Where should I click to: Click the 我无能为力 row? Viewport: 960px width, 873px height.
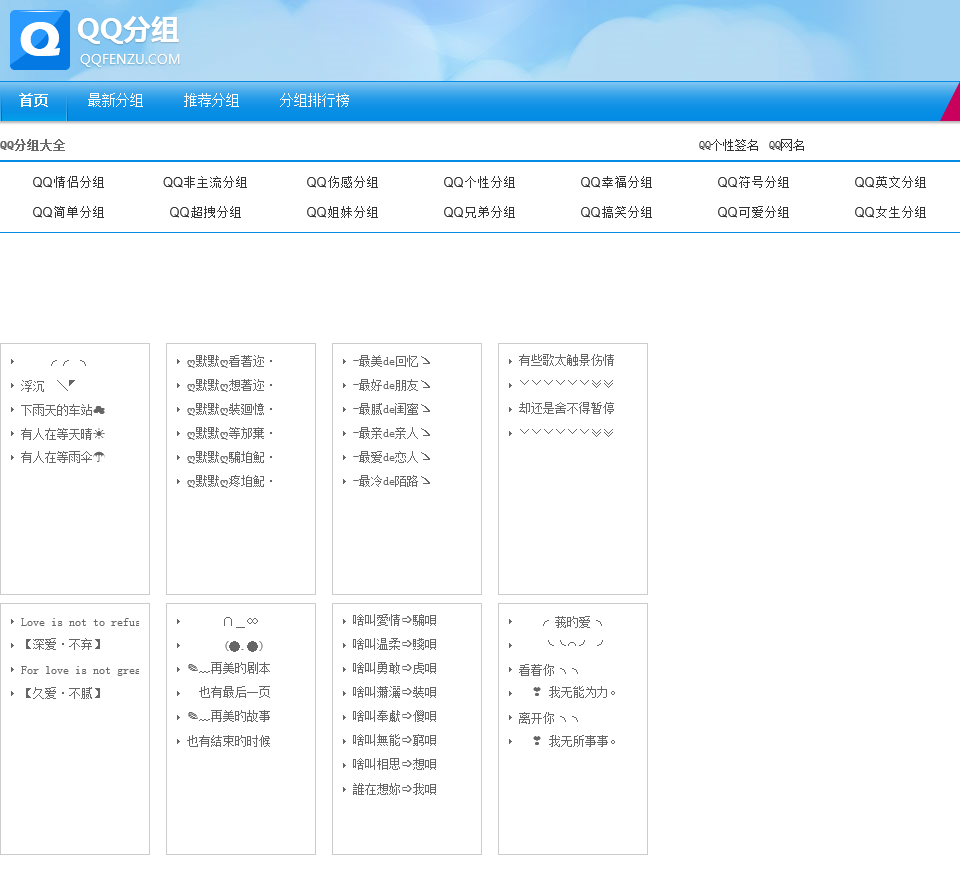574,692
